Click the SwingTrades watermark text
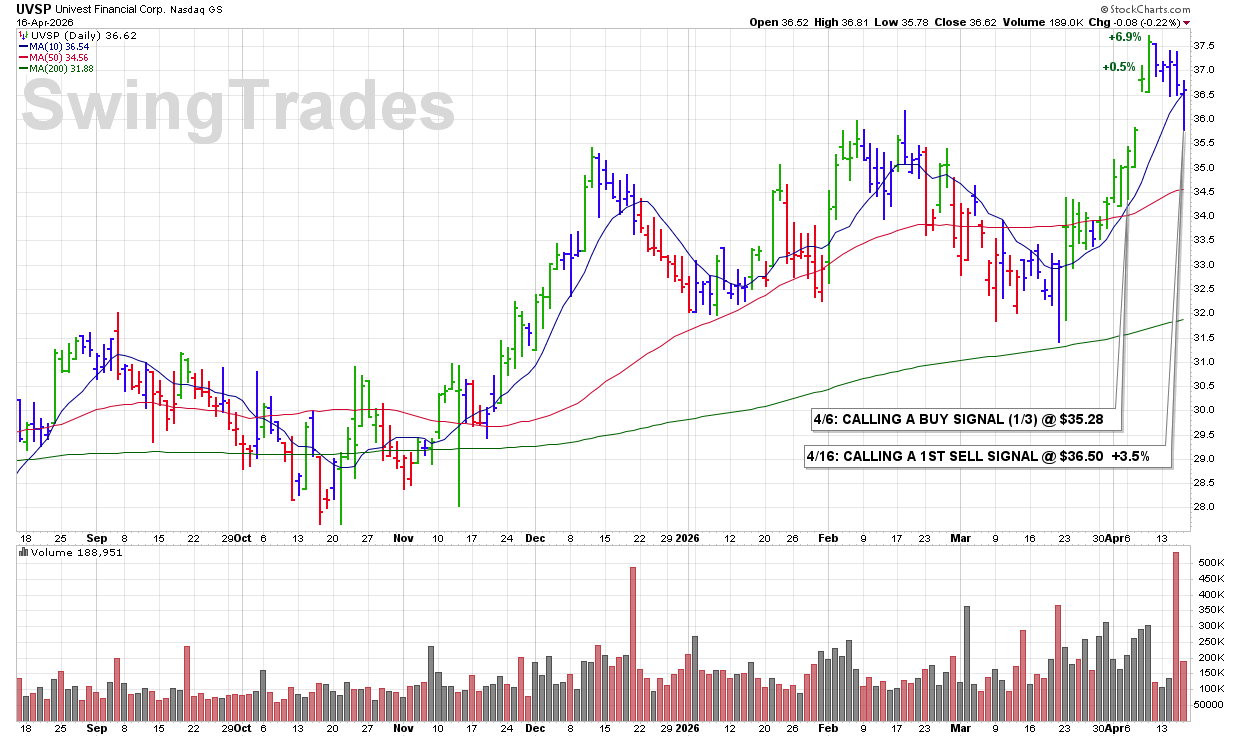Viewport: 1240px width, 737px height. [237, 108]
